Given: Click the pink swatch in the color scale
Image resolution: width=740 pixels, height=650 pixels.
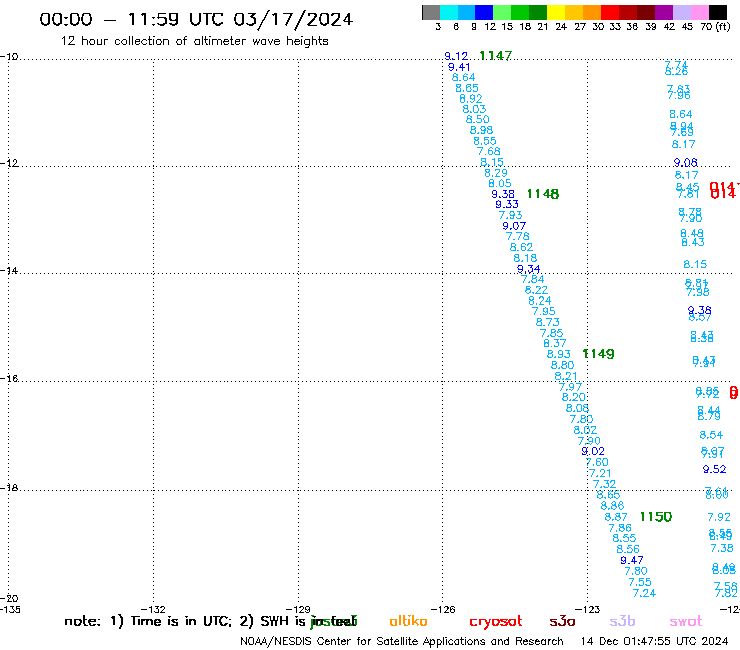Looking at the screenshot, I should pos(699,12).
